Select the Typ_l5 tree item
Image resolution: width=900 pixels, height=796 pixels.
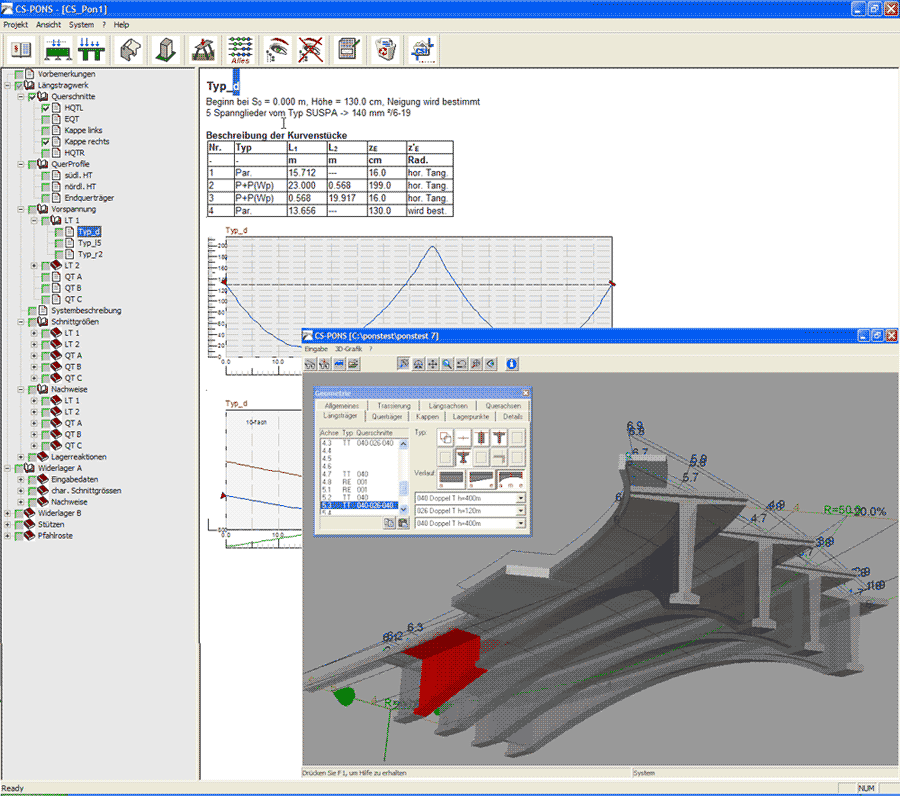(89, 243)
